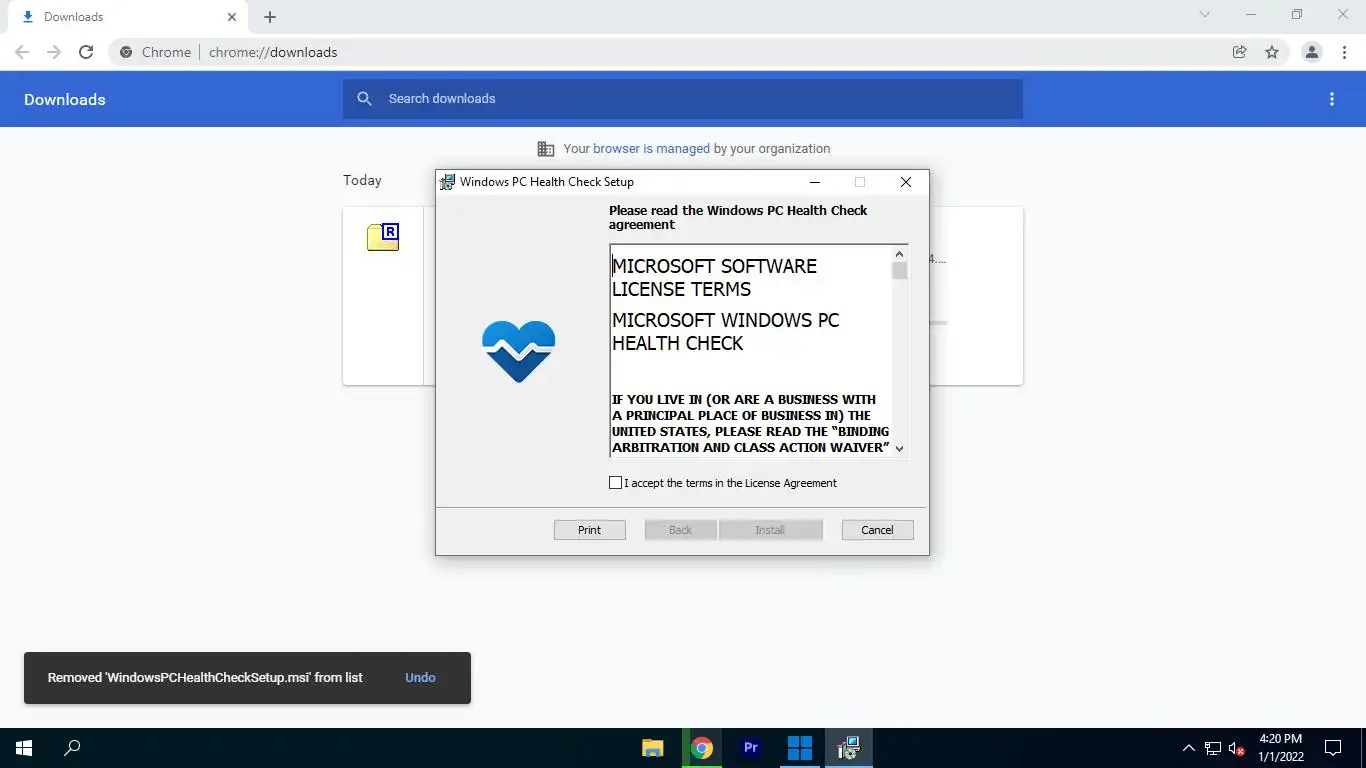Screen dimensions: 1366x768
Task: Open the Chrome profile avatar
Action: [1312, 52]
